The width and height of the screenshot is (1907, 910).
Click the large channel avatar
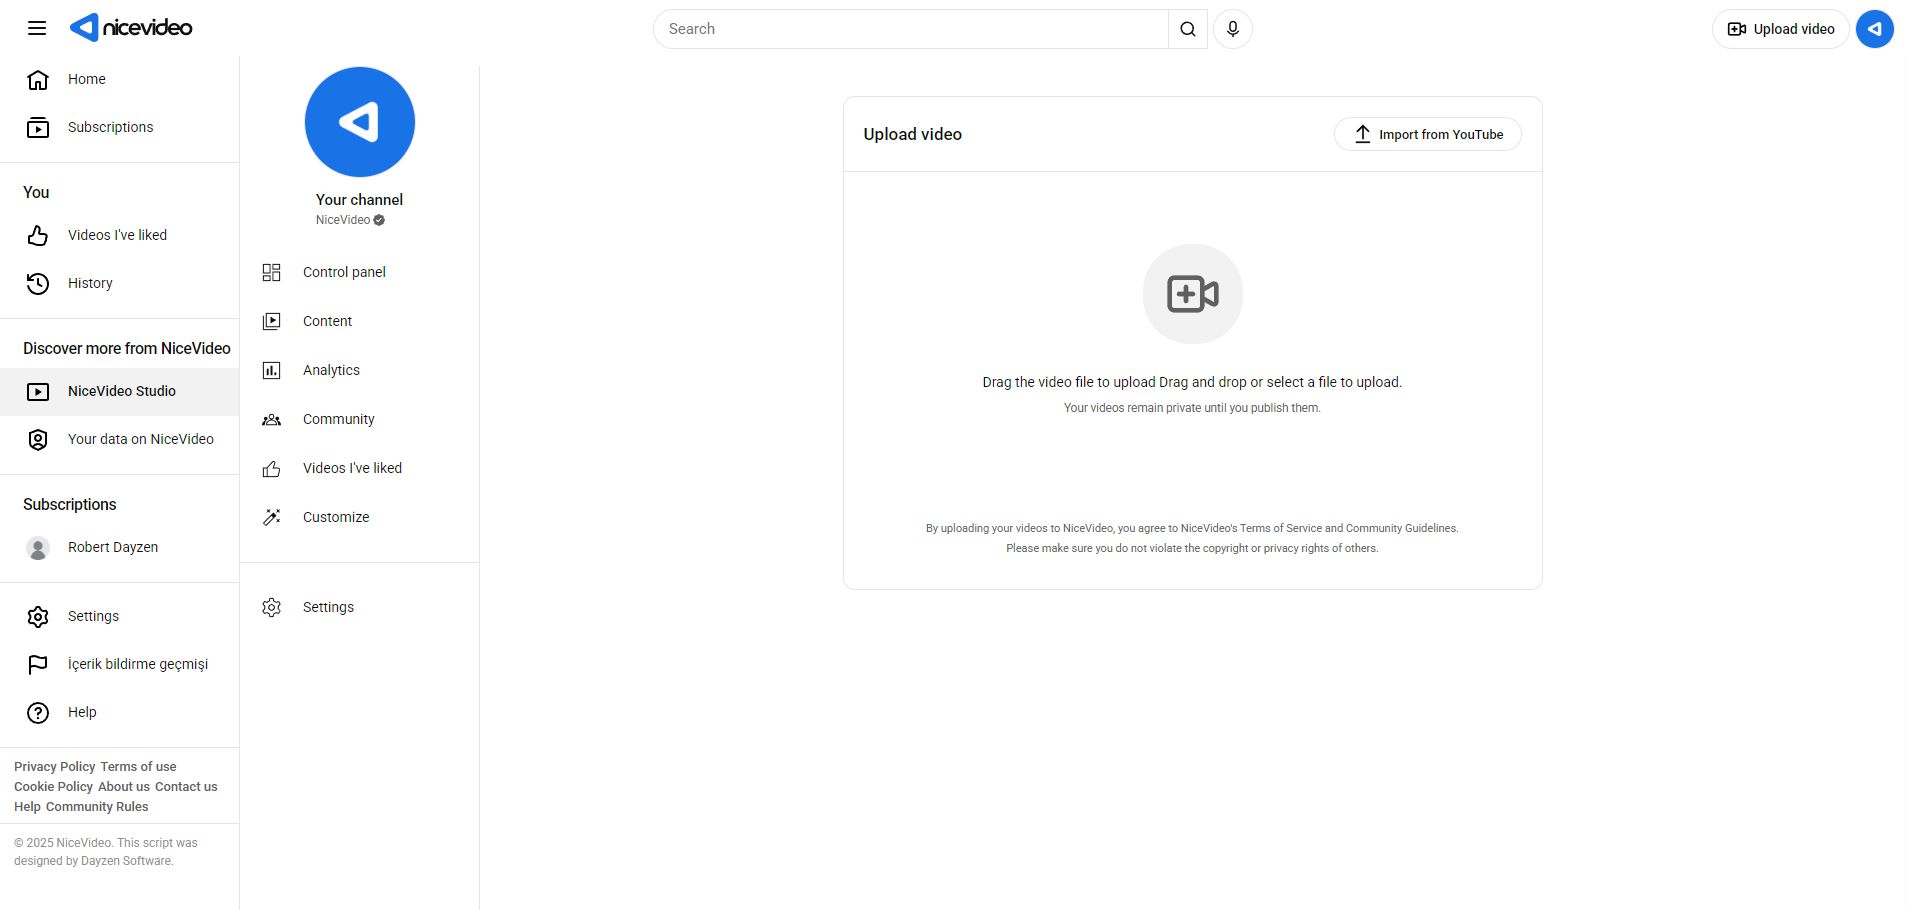[x=360, y=122]
